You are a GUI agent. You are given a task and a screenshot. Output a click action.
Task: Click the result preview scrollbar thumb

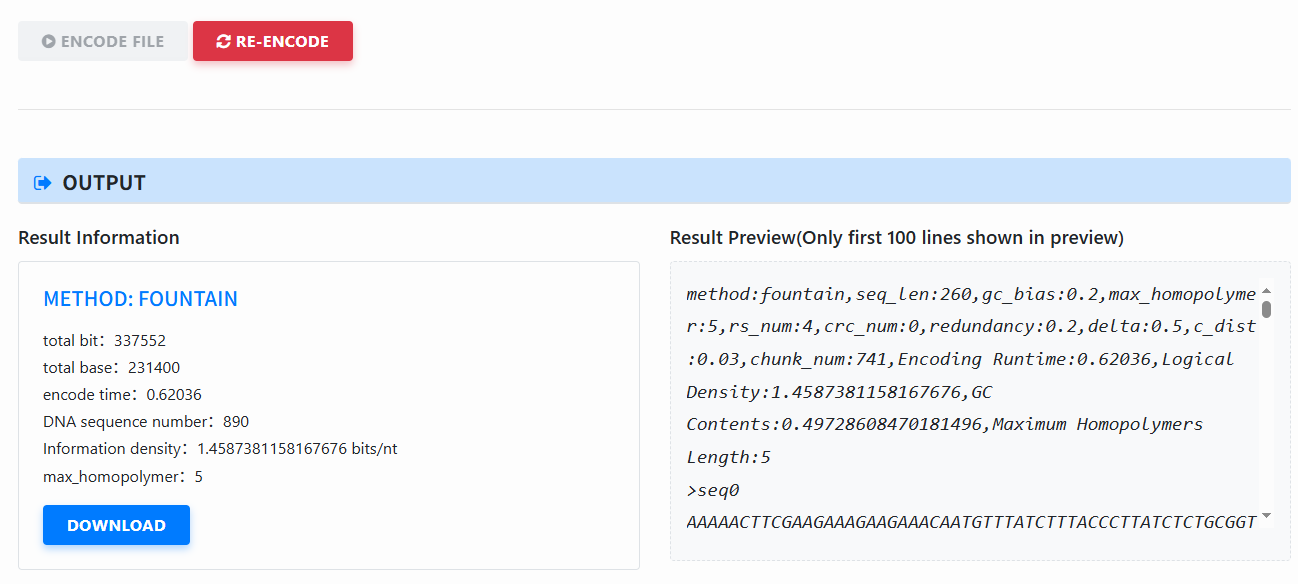point(1266,308)
